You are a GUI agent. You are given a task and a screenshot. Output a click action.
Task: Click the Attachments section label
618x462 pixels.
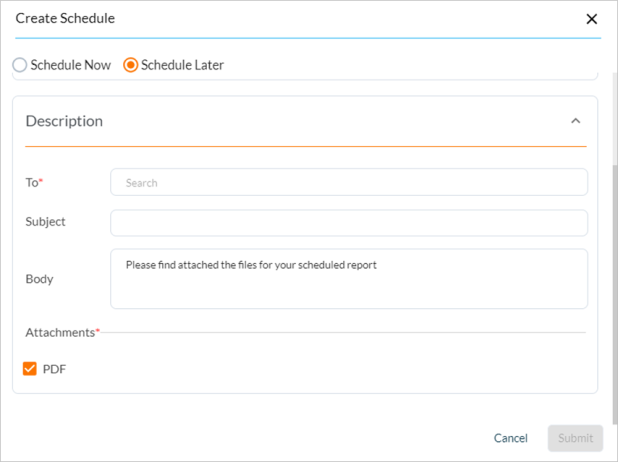(x=59, y=331)
